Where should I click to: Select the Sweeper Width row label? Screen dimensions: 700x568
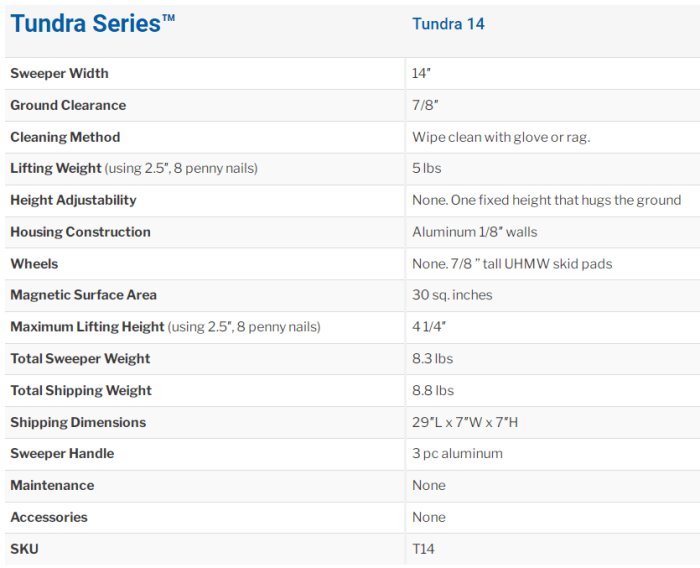[x=59, y=73]
